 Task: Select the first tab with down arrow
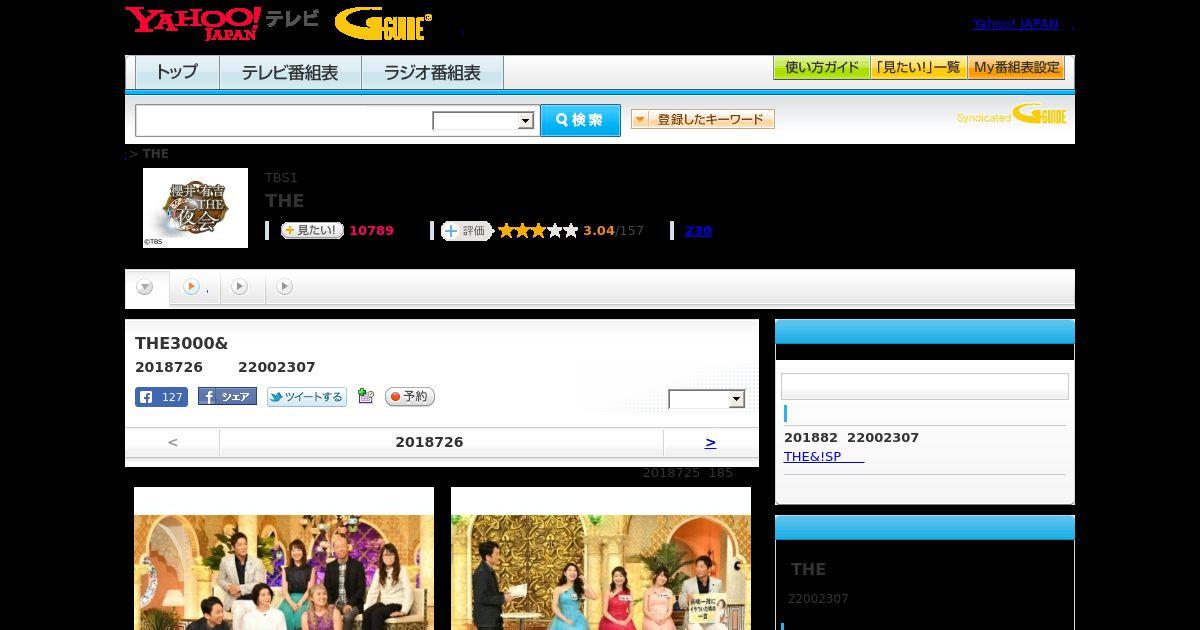(x=146, y=288)
